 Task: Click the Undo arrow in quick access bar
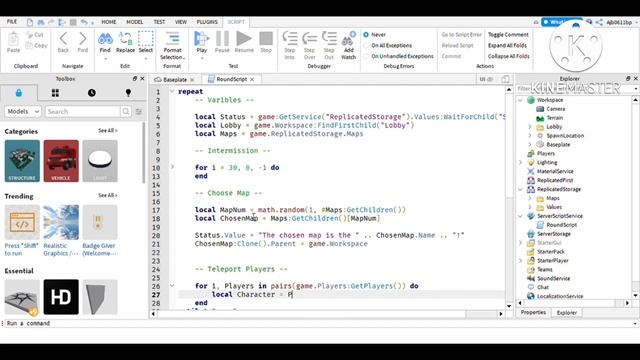[x=84, y=22]
